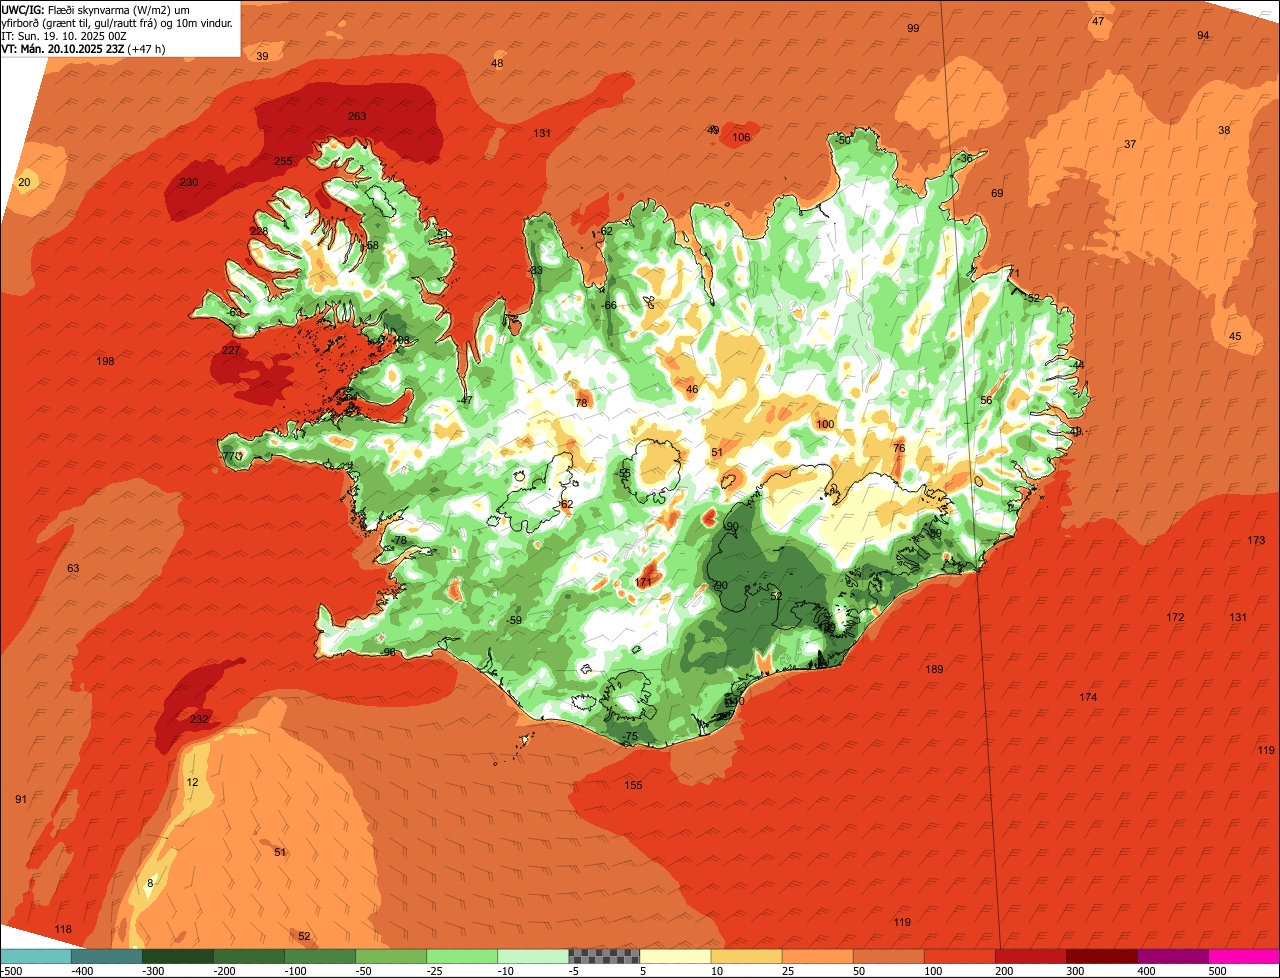
Task: Click the checkered -5 to 5 legend swatch
Action: pyautogui.click(x=604, y=955)
